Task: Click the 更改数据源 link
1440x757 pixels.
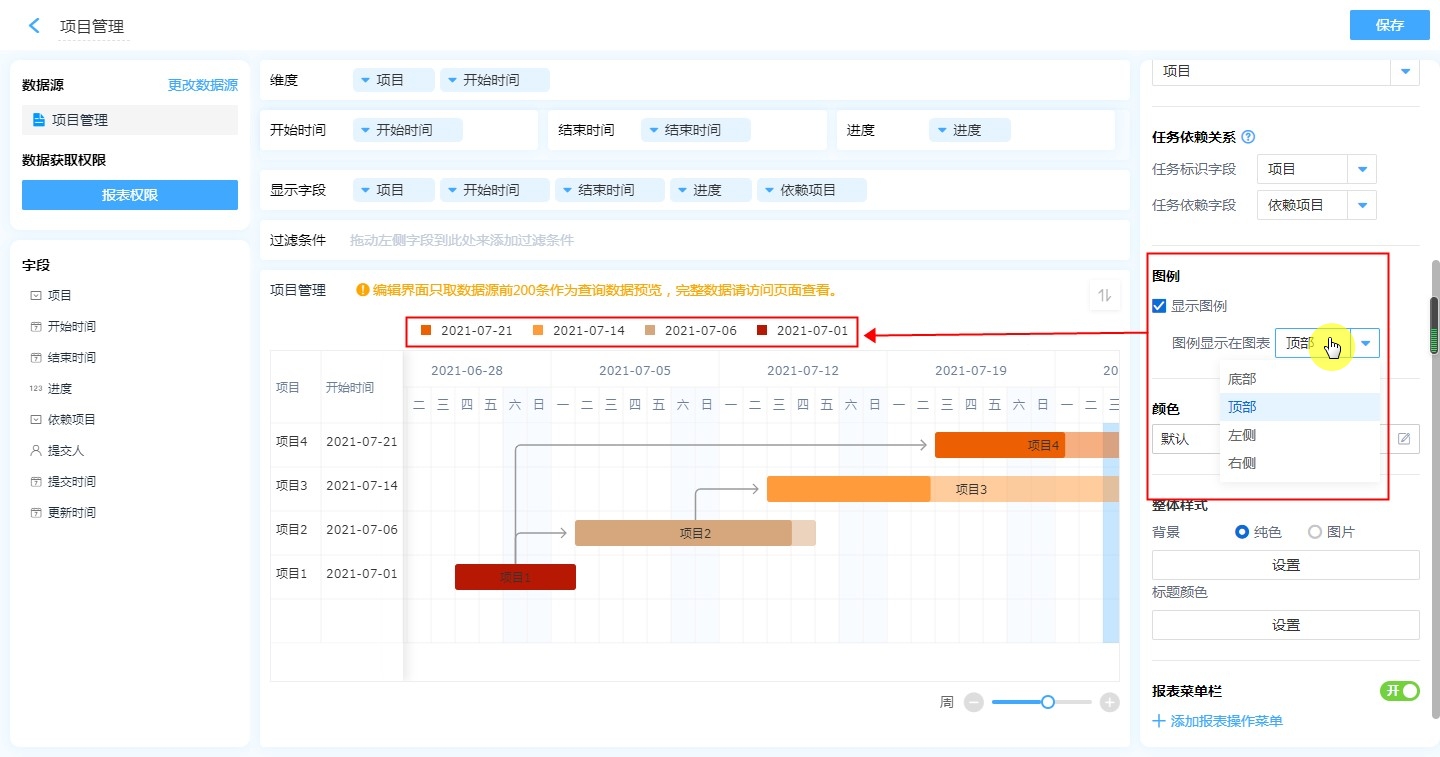Action: [x=202, y=86]
